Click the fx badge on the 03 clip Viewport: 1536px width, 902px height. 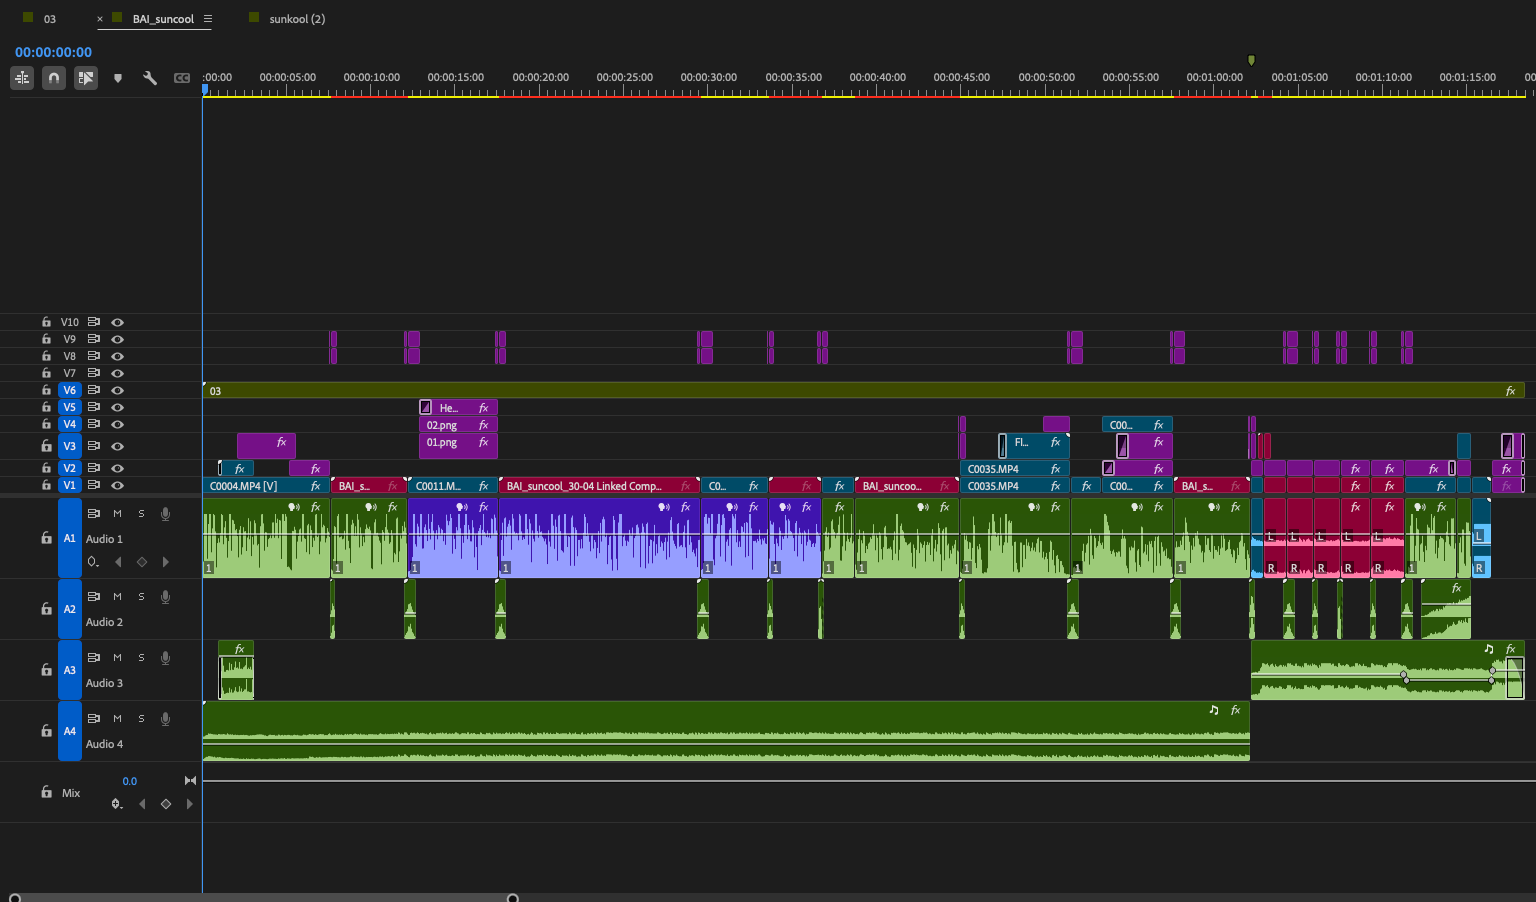coord(1510,391)
